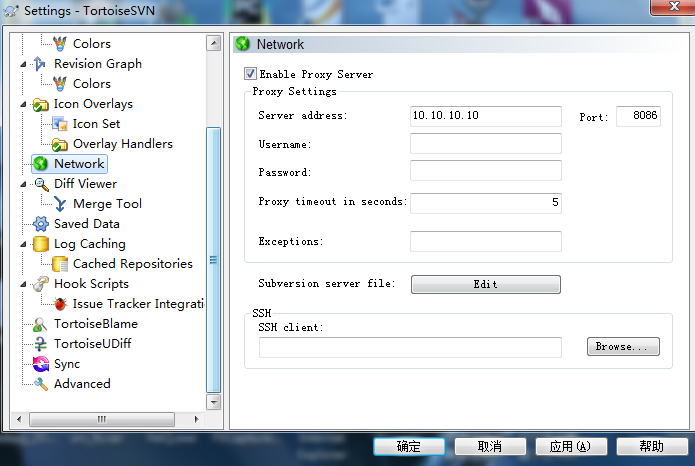Collapse the Diff Viewer tree node
695x466 pixels.
click(x=23, y=184)
